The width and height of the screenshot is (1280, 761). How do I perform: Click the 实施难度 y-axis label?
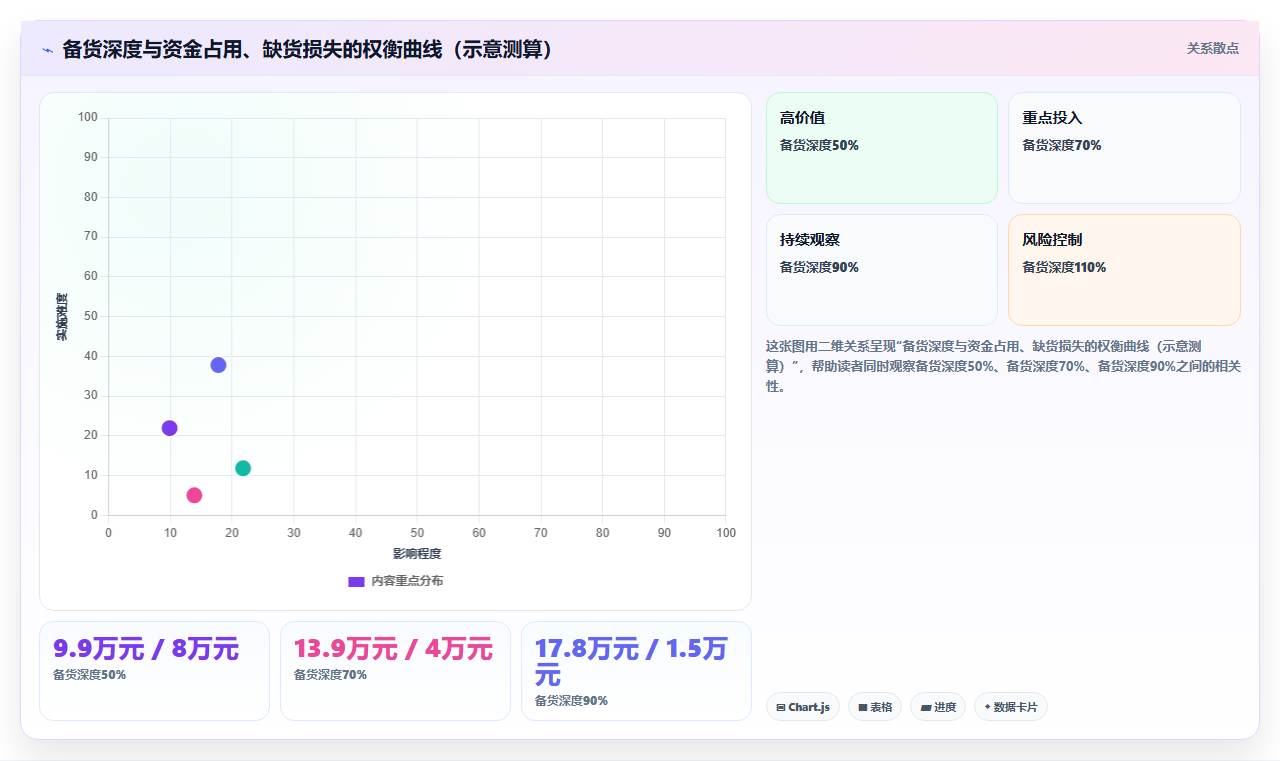pyautogui.click(x=62, y=317)
